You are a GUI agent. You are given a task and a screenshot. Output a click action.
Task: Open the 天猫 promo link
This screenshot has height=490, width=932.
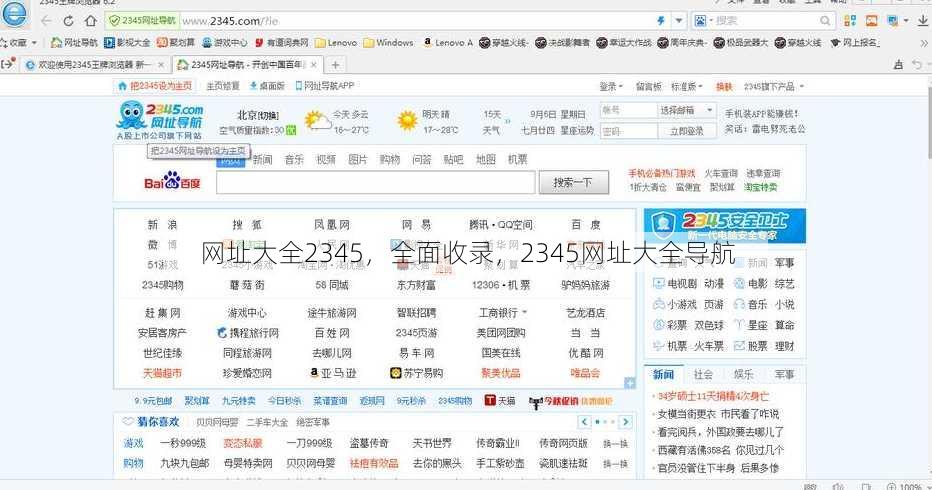coord(500,401)
